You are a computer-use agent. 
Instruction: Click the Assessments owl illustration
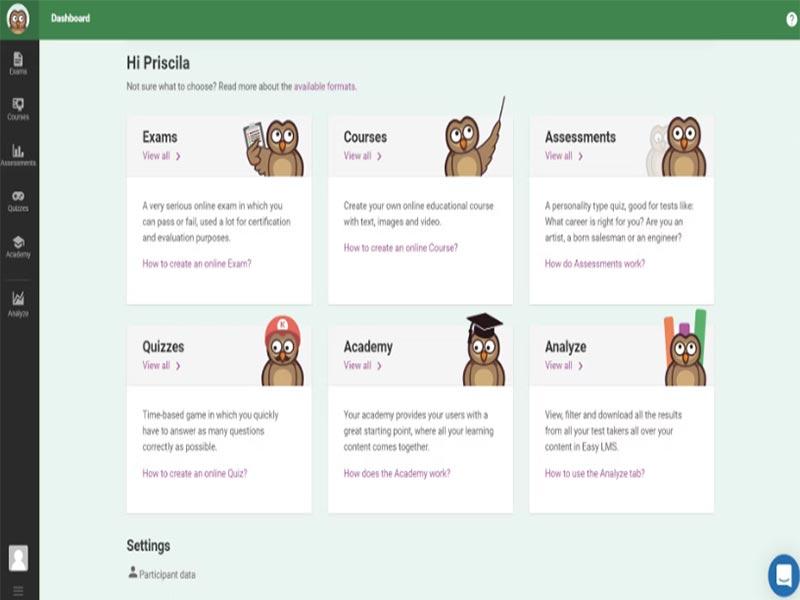click(677, 146)
